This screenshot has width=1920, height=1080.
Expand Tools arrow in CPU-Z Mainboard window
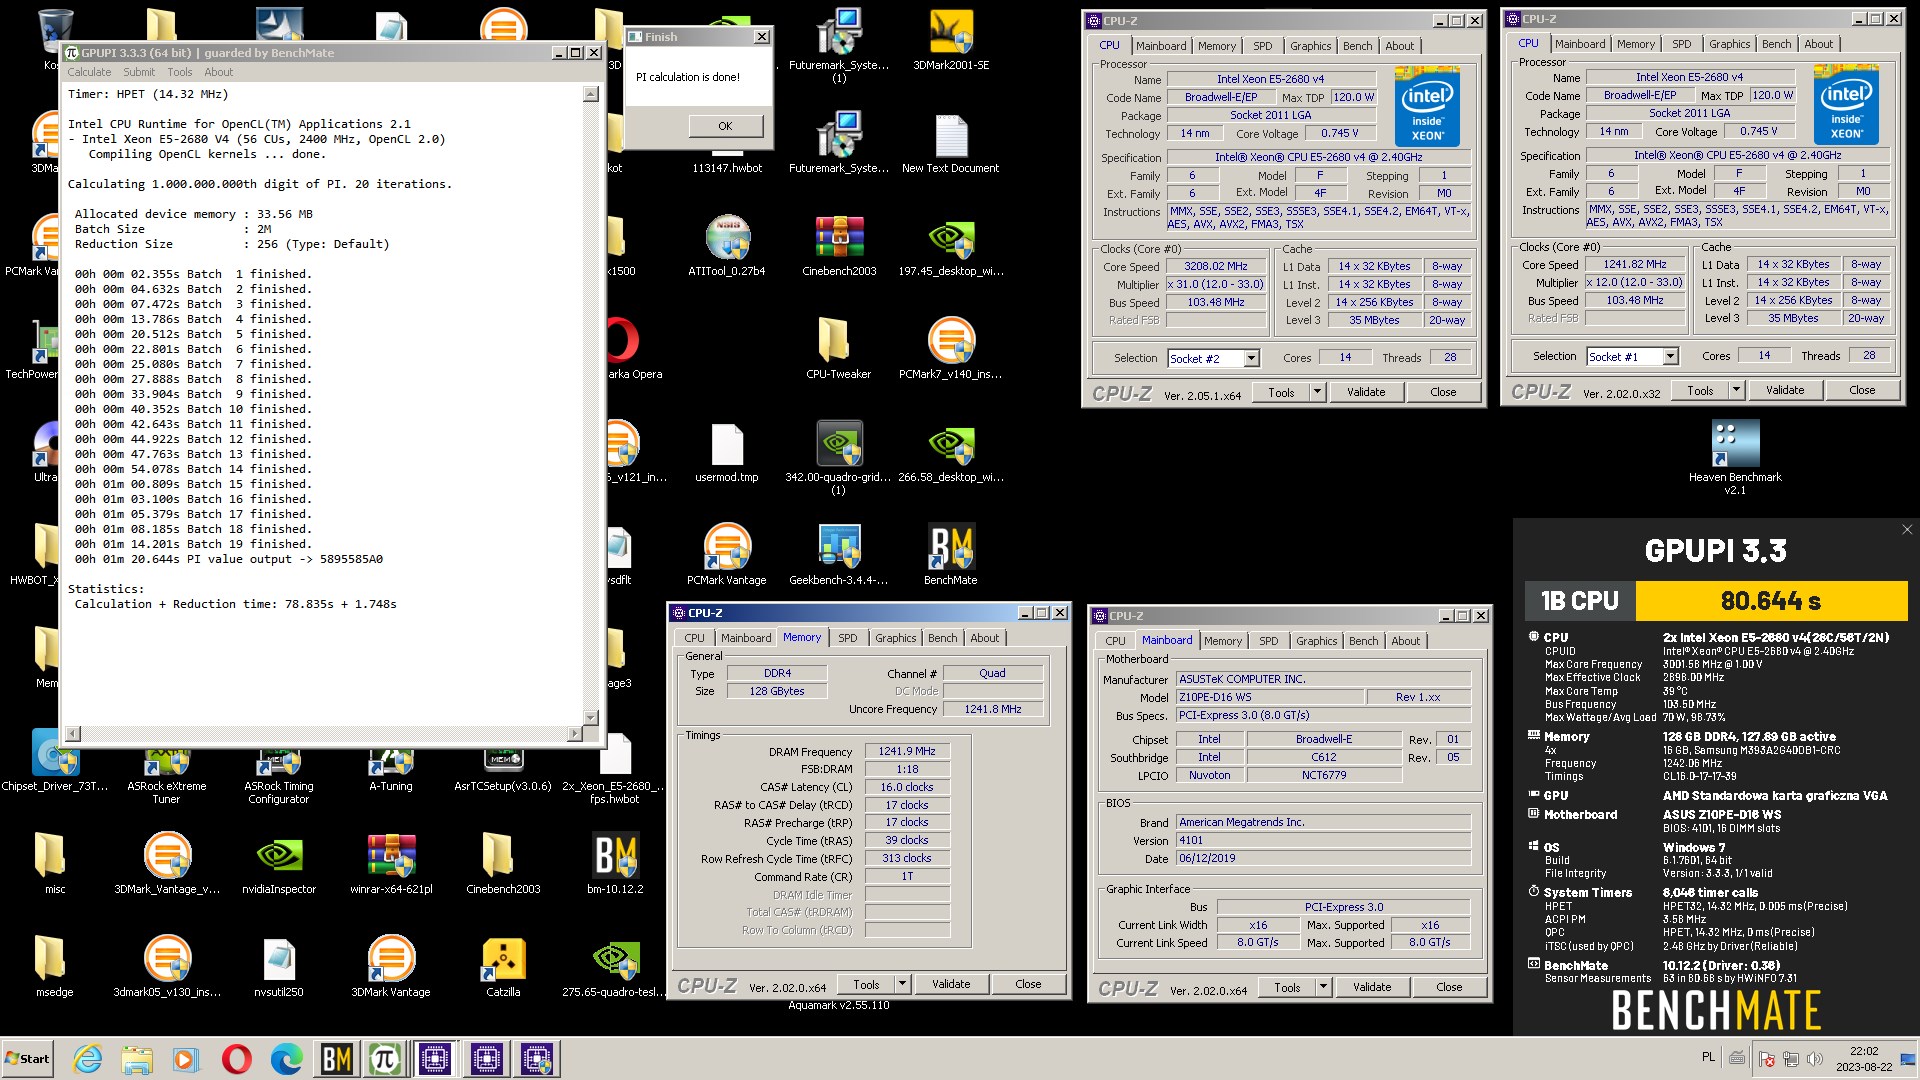coord(1323,987)
